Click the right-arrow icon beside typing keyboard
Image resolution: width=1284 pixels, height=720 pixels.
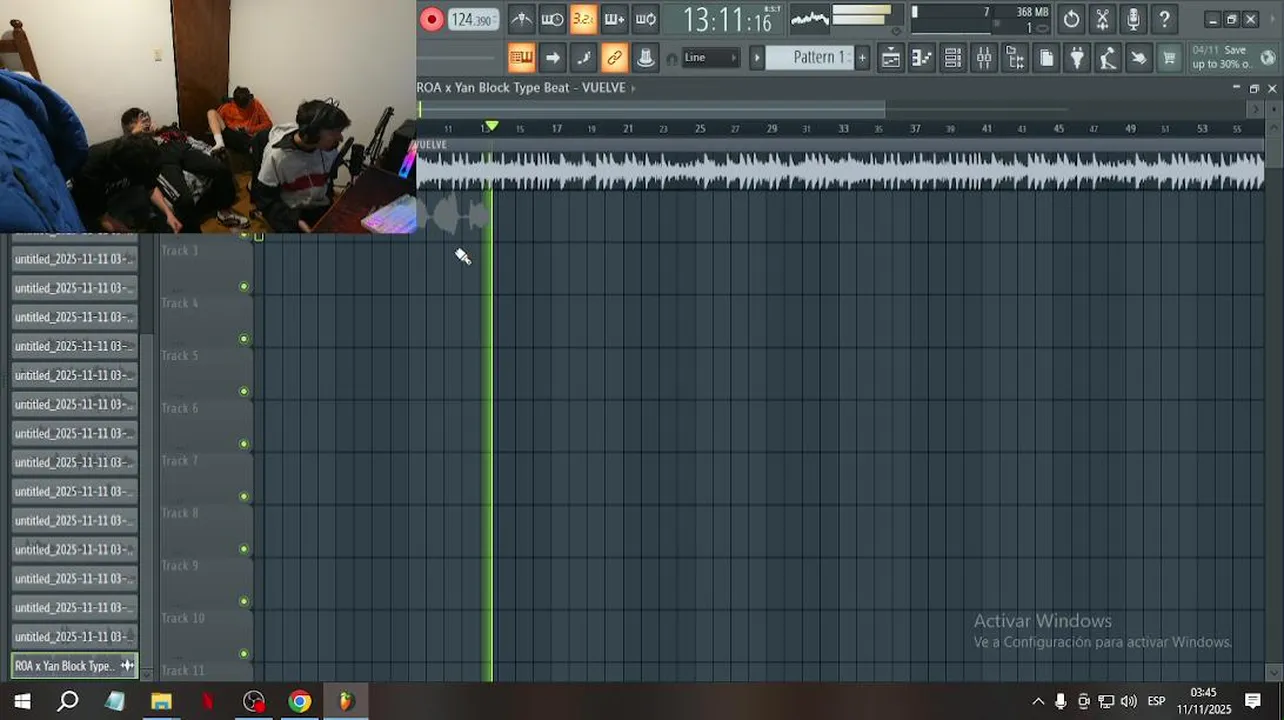(552, 58)
